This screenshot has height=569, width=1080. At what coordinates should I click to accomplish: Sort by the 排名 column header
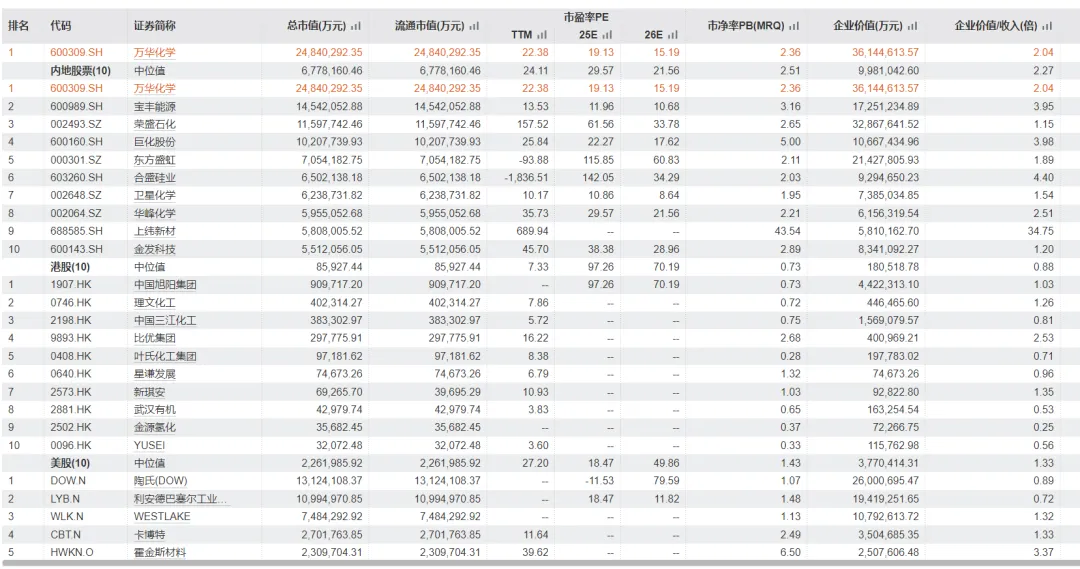[x=19, y=26]
